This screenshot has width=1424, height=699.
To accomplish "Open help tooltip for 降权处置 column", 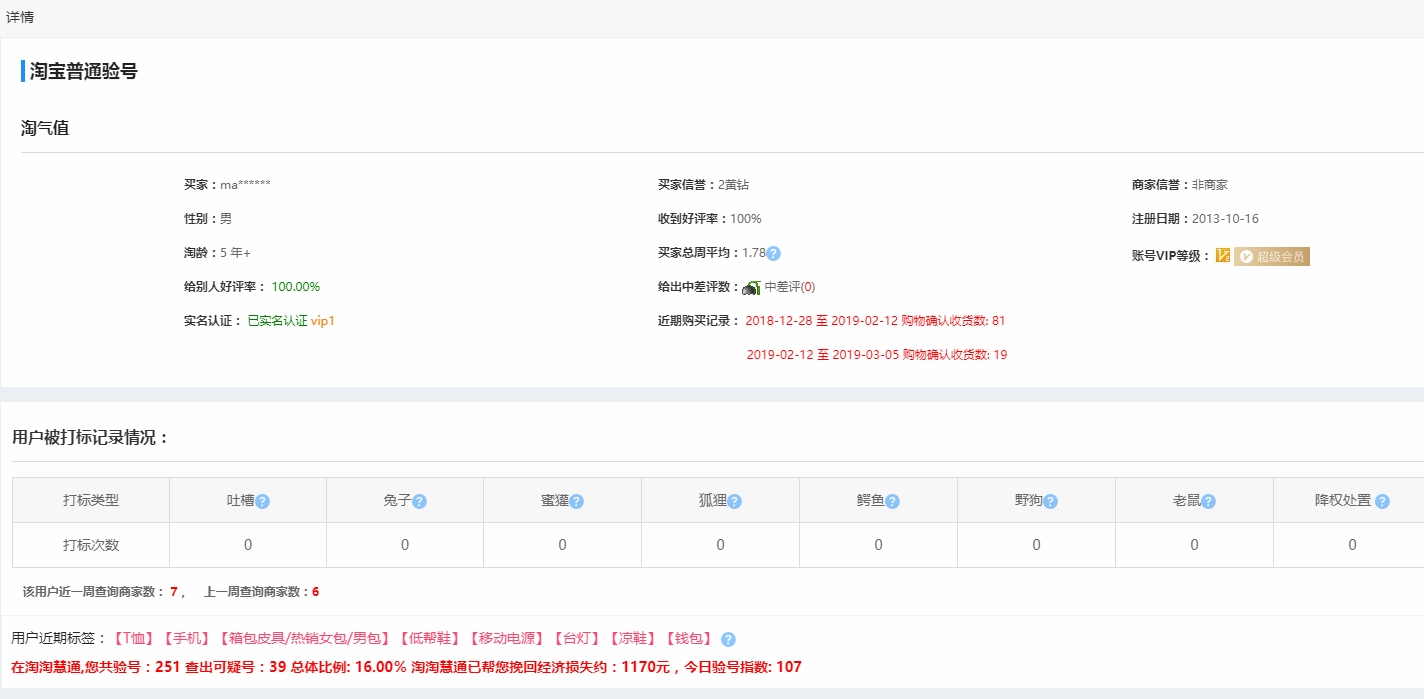I will click(1382, 501).
